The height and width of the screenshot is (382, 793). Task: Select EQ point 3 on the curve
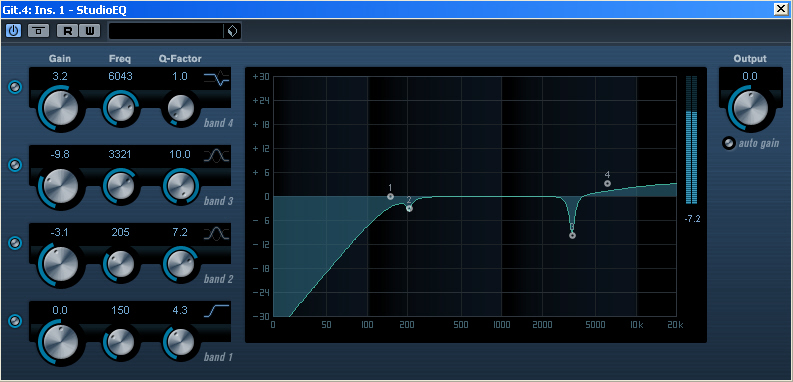(572, 235)
